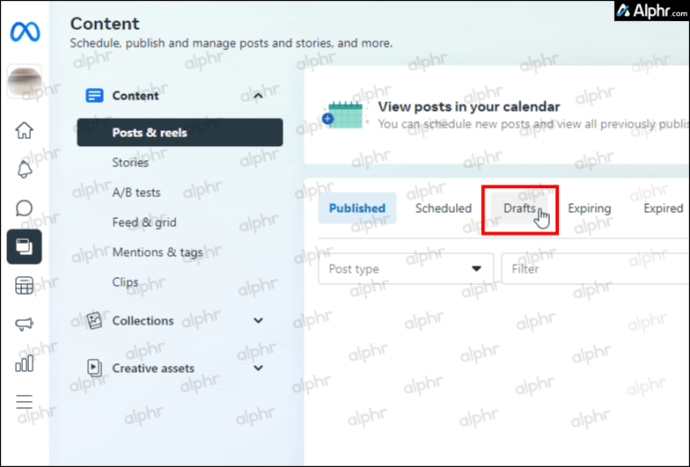Open the Planner calendar grid icon
Viewport: 690px width, 467px height.
[x=24, y=286]
